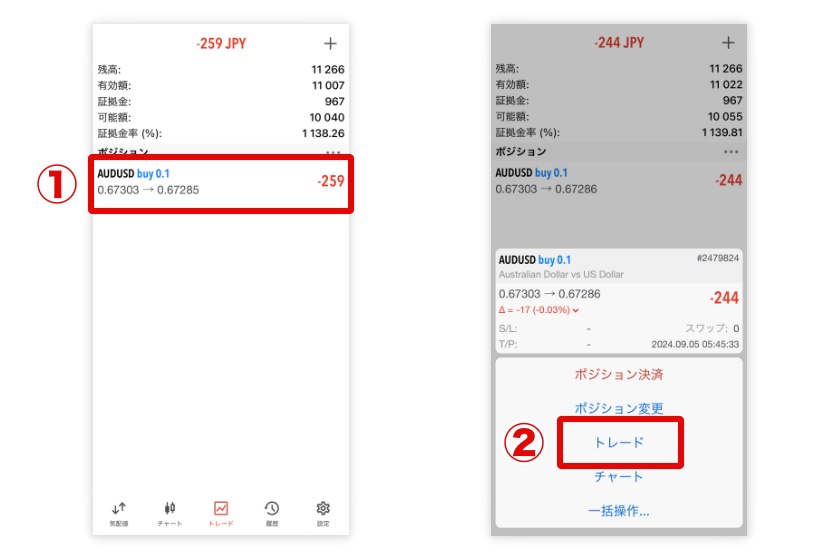Open the 履歴 history clock icon
The width and height of the screenshot is (840, 560).
coord(272,508)
